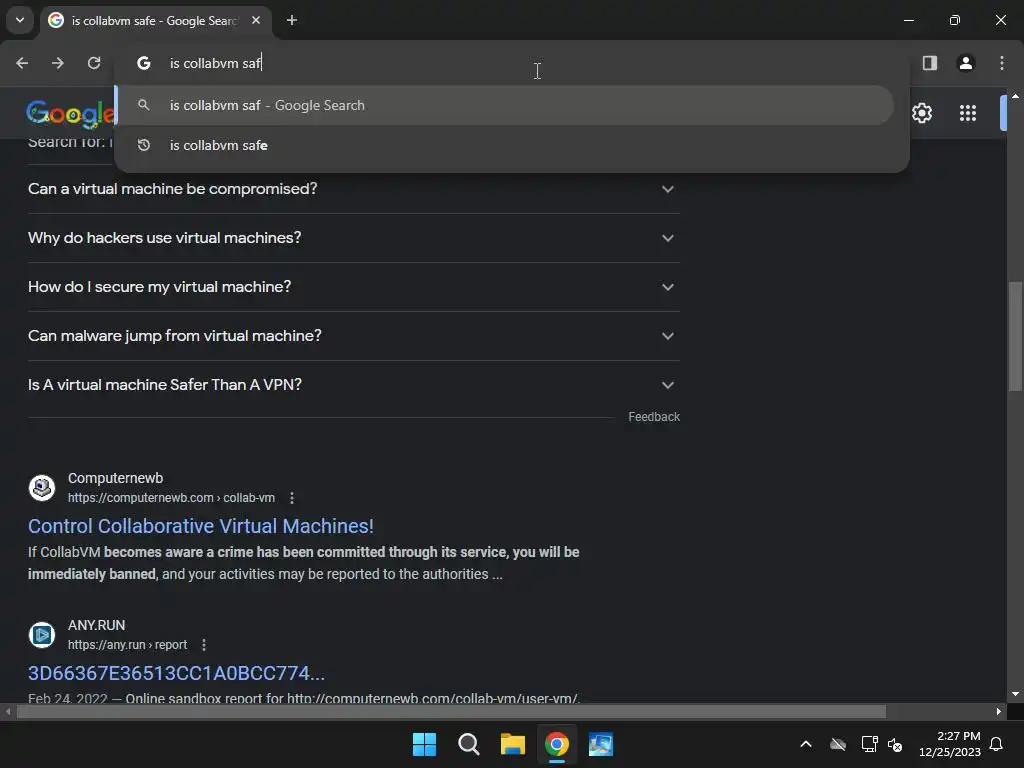
Task: Expand 'Can malware jump from virtual machine?'
Action: click(353, 336)
